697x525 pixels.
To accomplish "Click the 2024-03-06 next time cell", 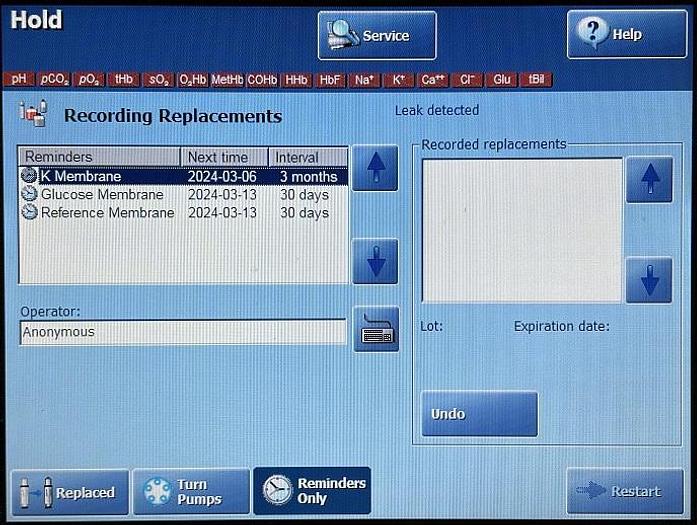I will pyautogui.click(x=222, y=176).
